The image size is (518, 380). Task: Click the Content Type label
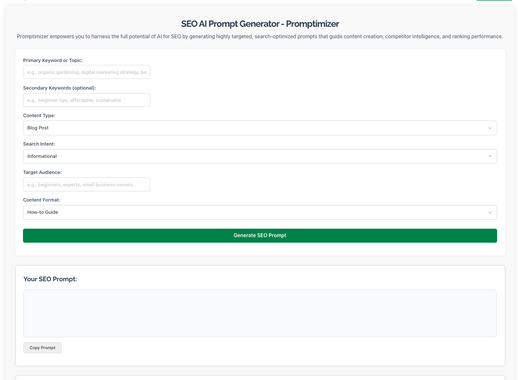tap(39, 116)
